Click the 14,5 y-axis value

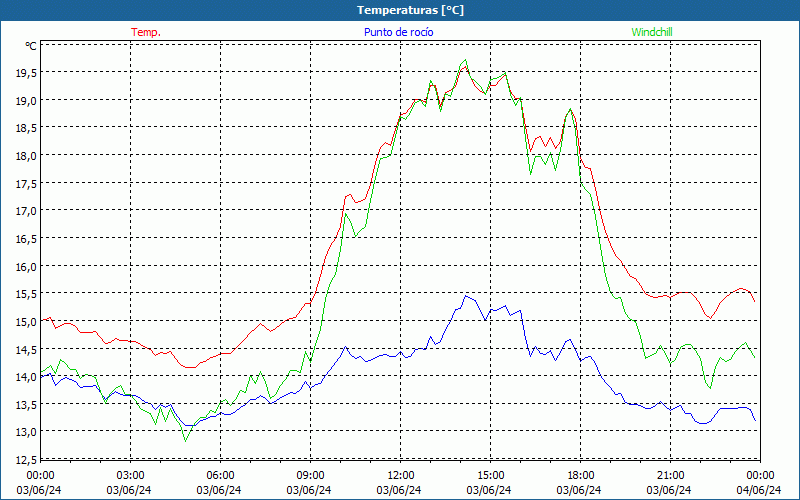(x=26, y=349)
